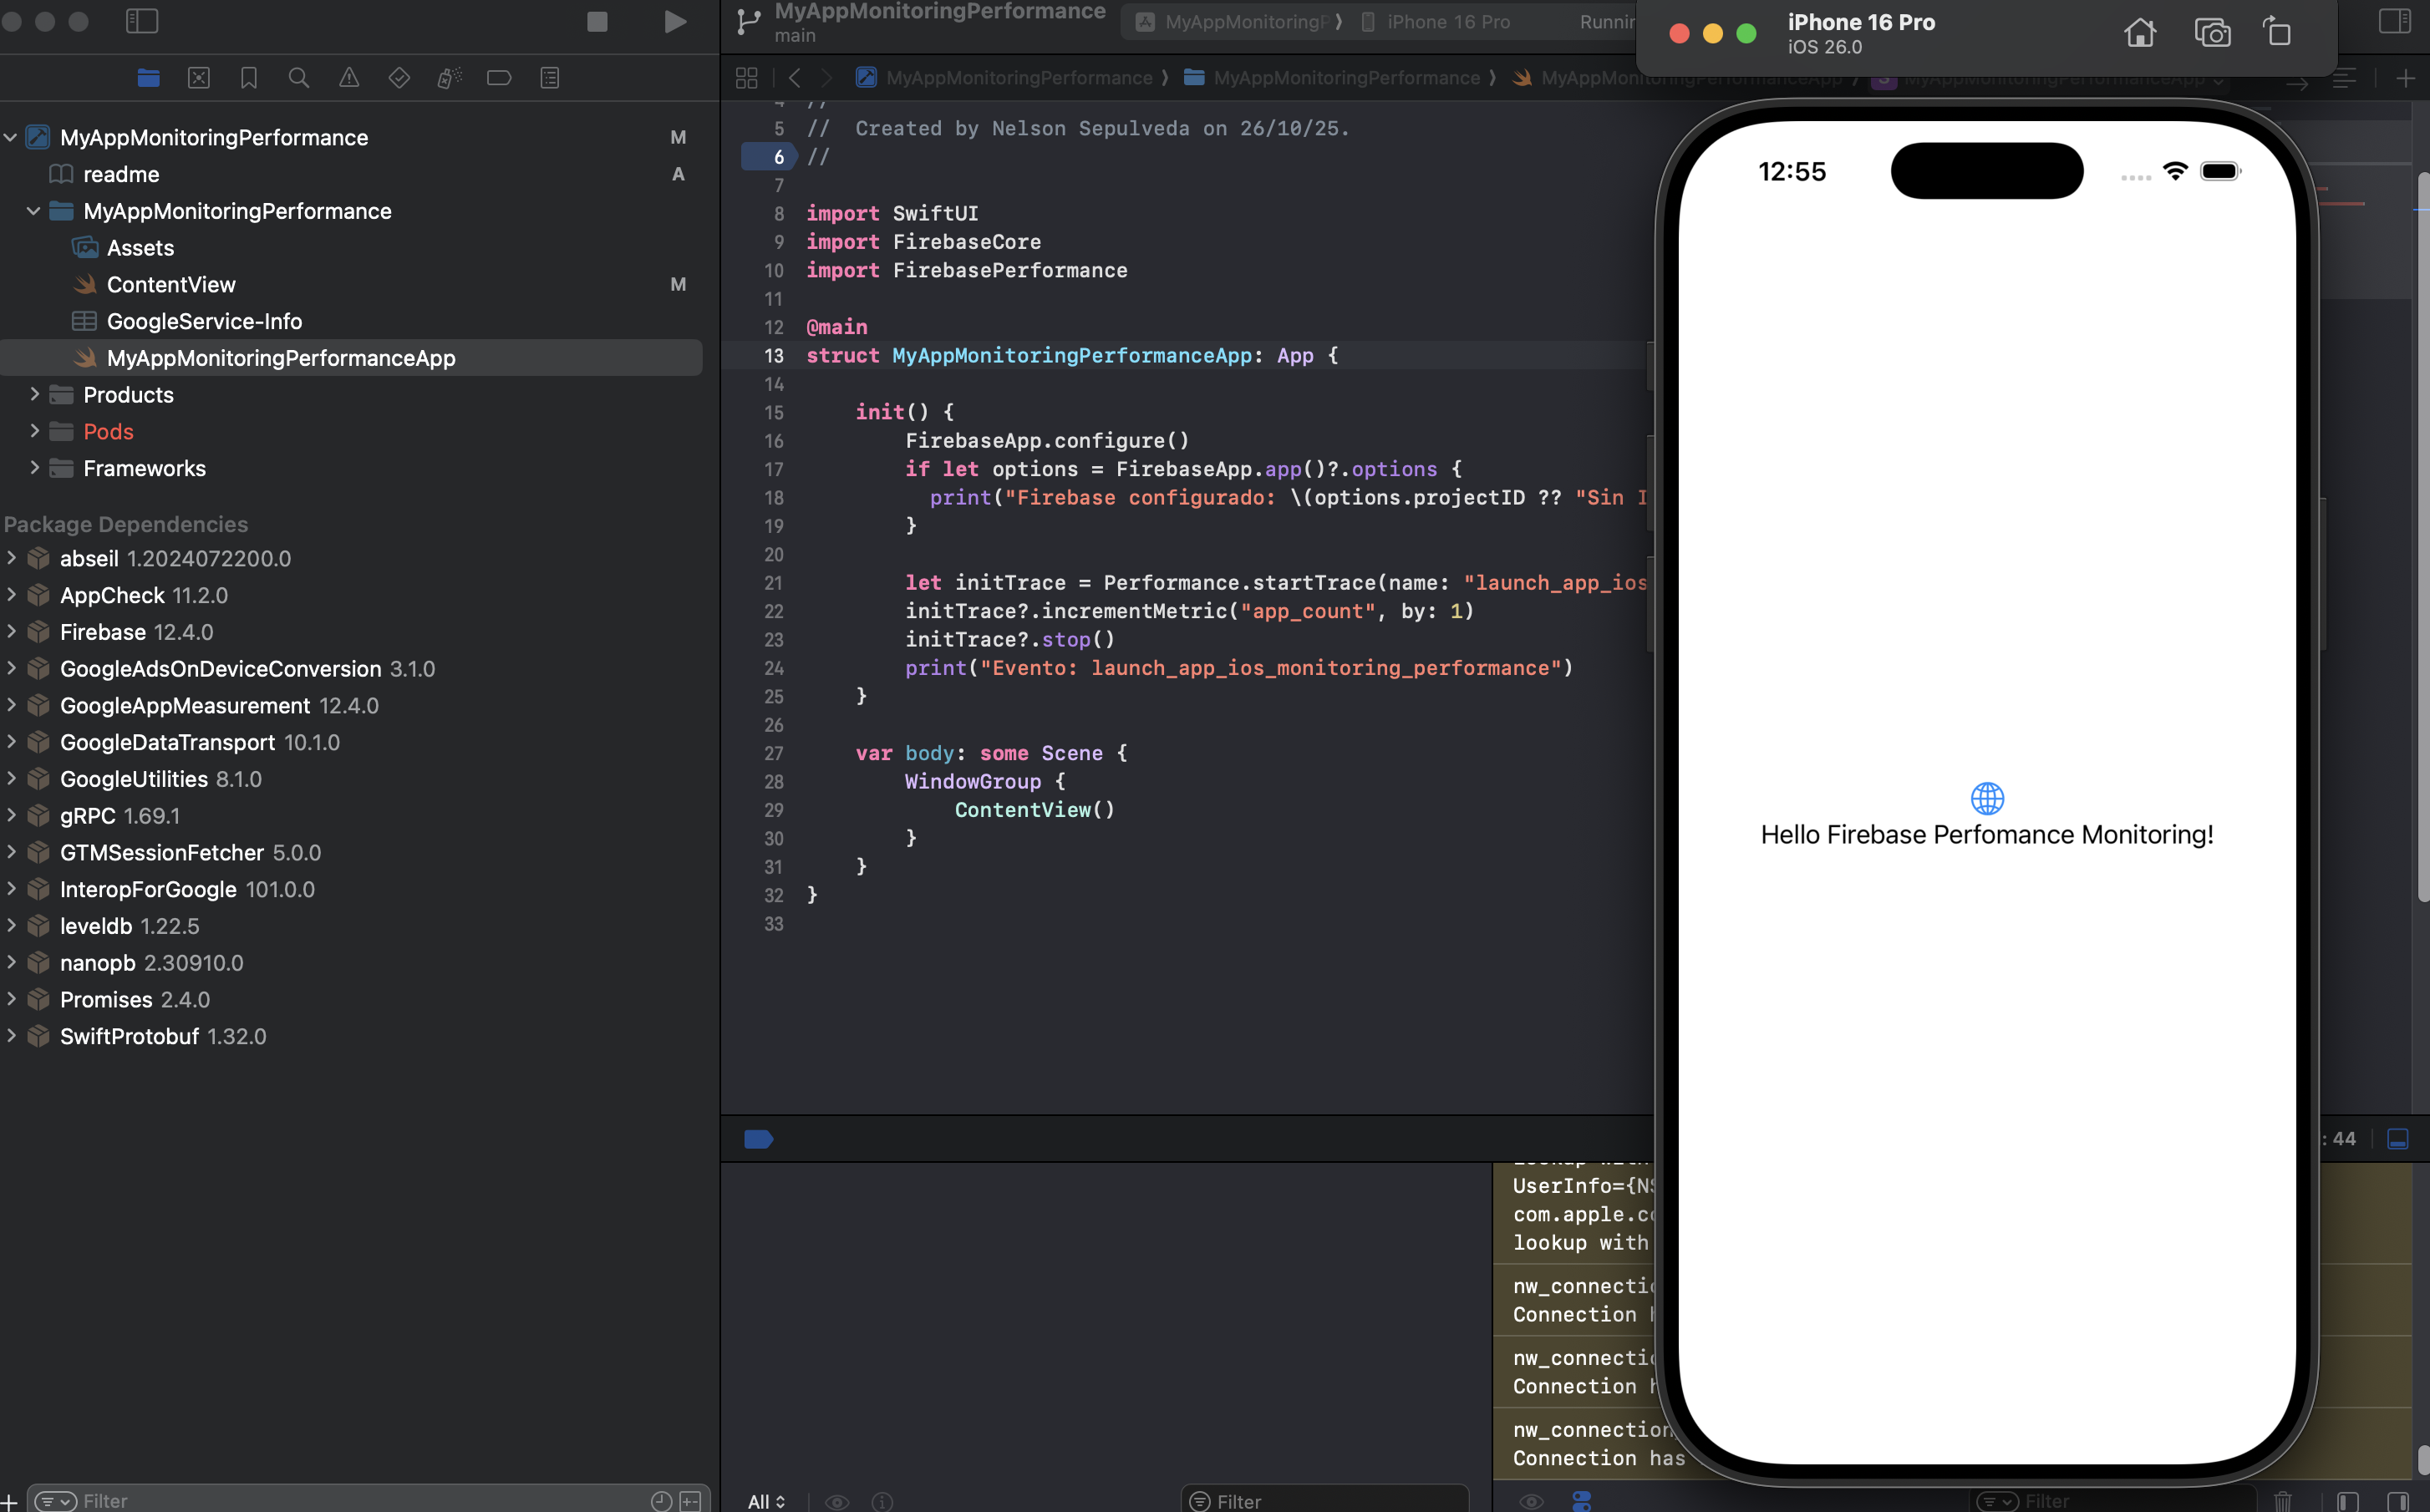Expand the Products folder

[x=35, y=394]
